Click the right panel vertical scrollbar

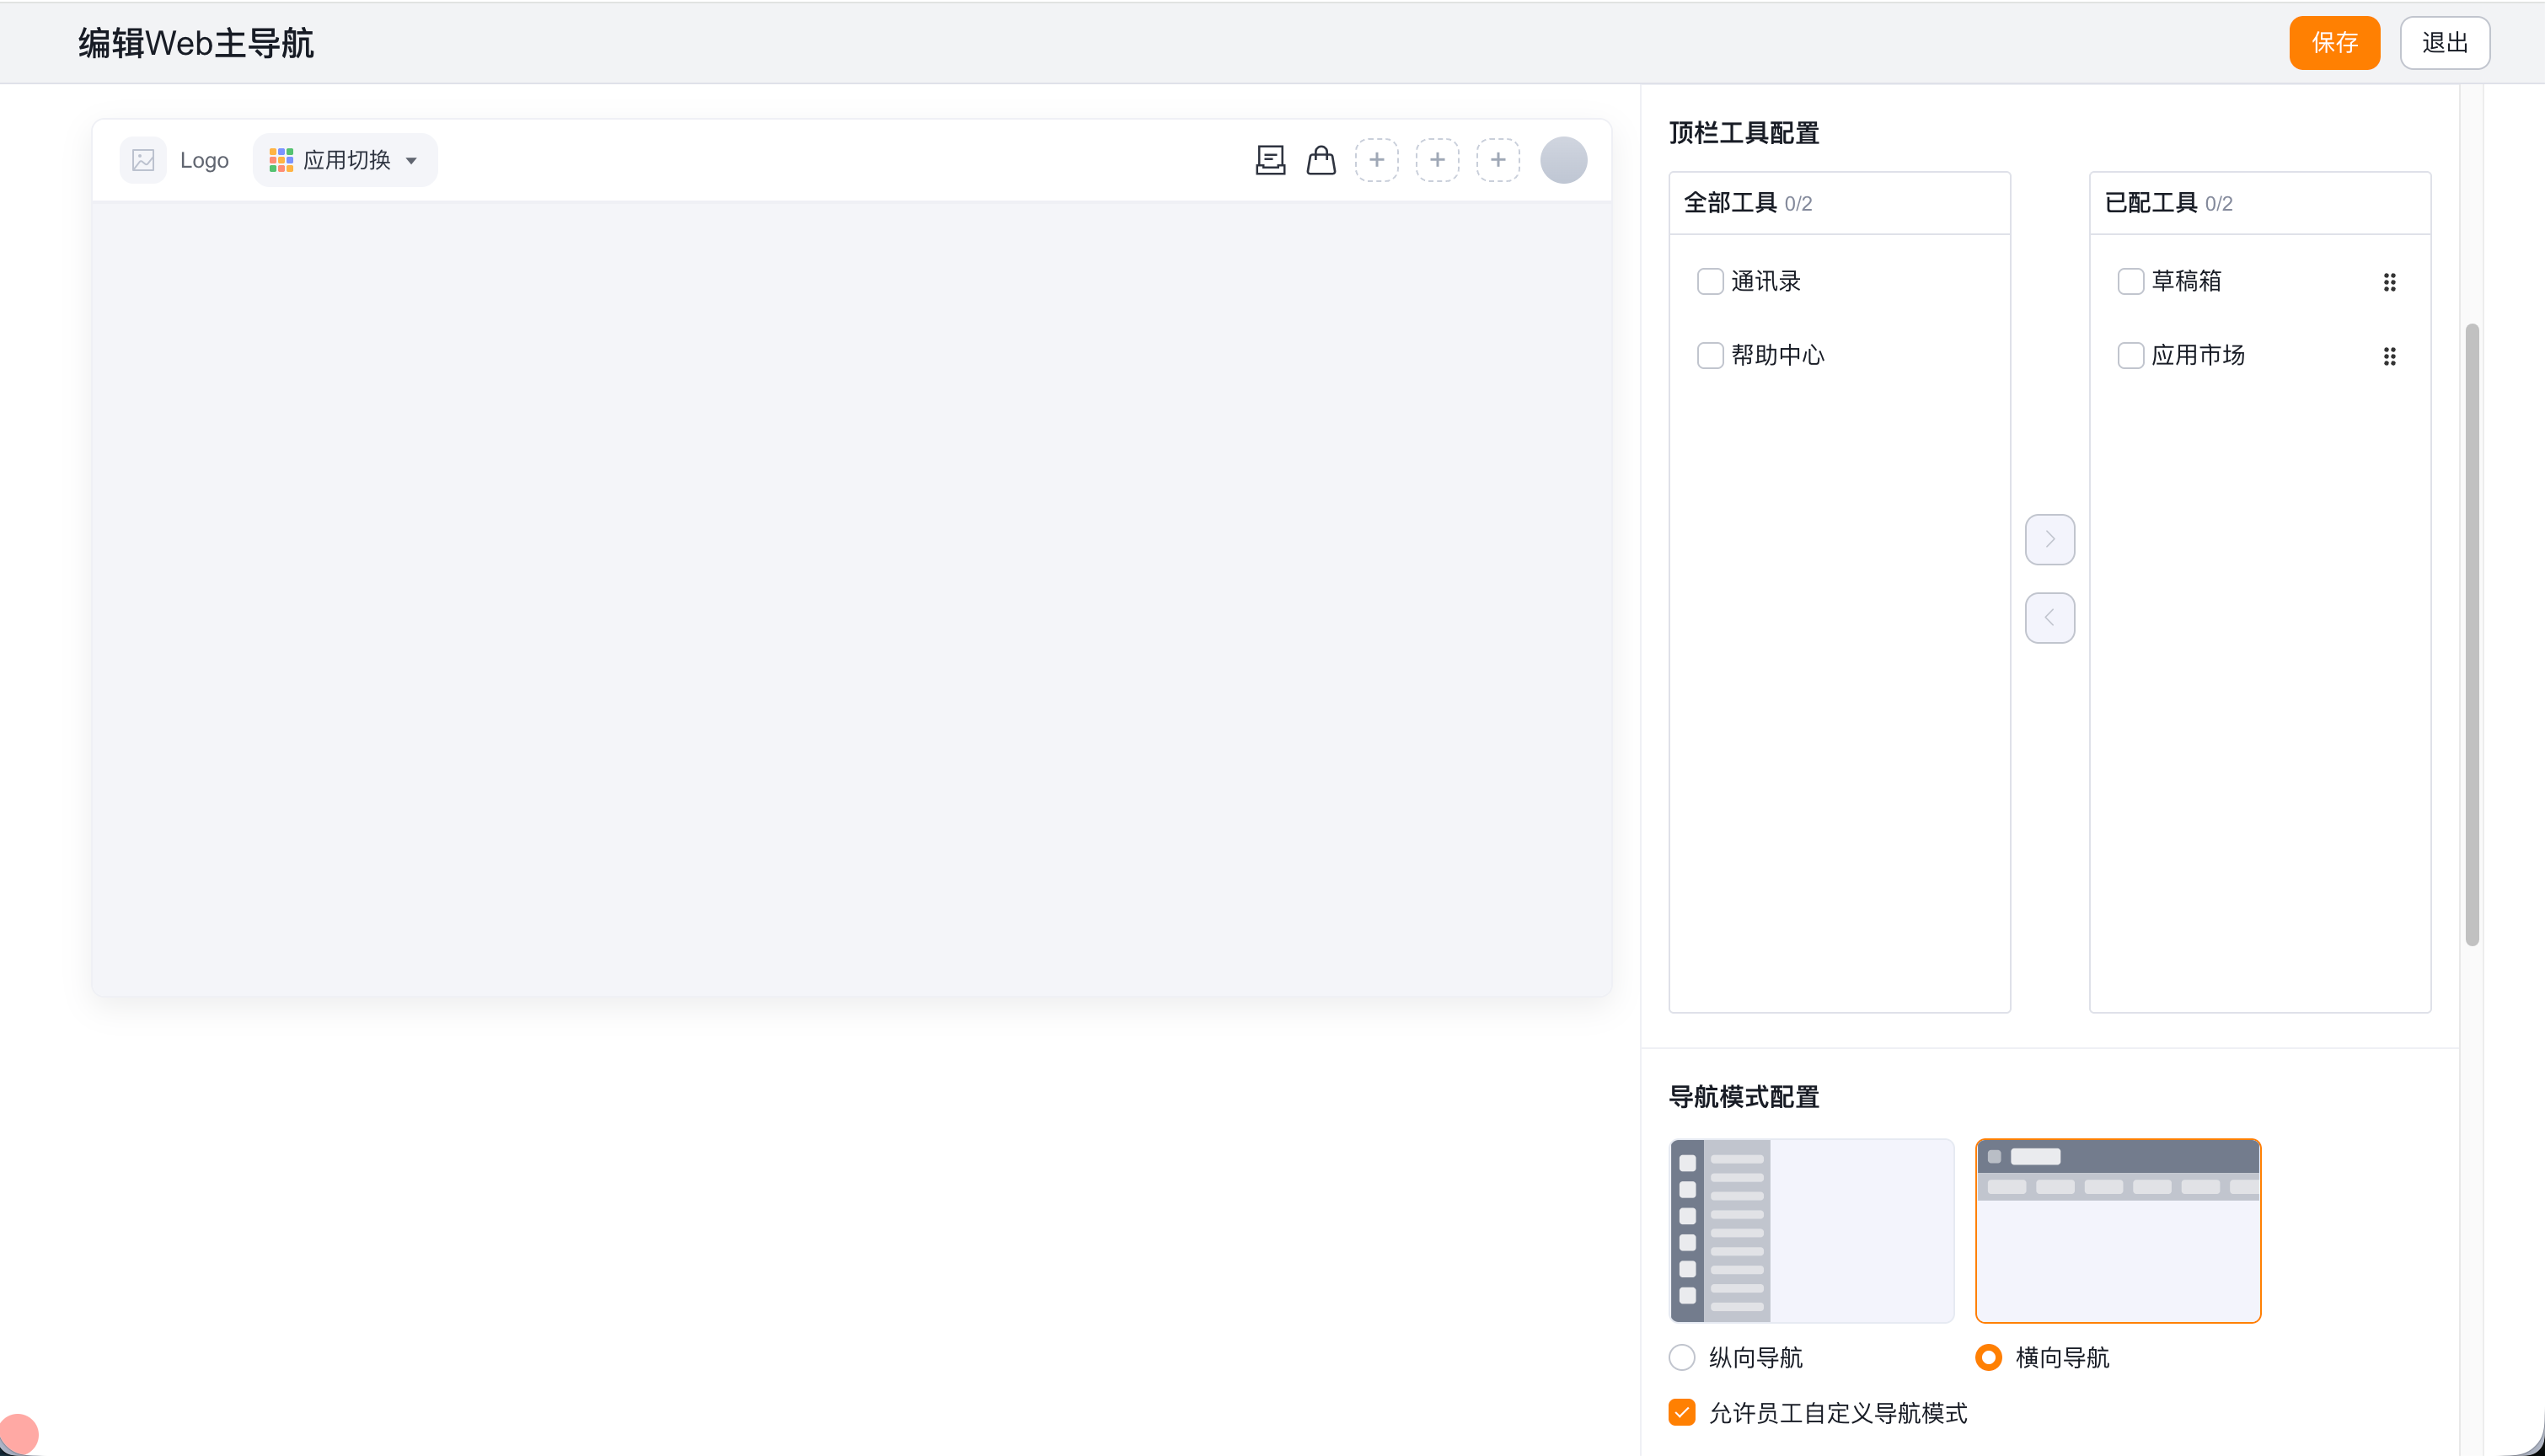[x=2472, y=634]
